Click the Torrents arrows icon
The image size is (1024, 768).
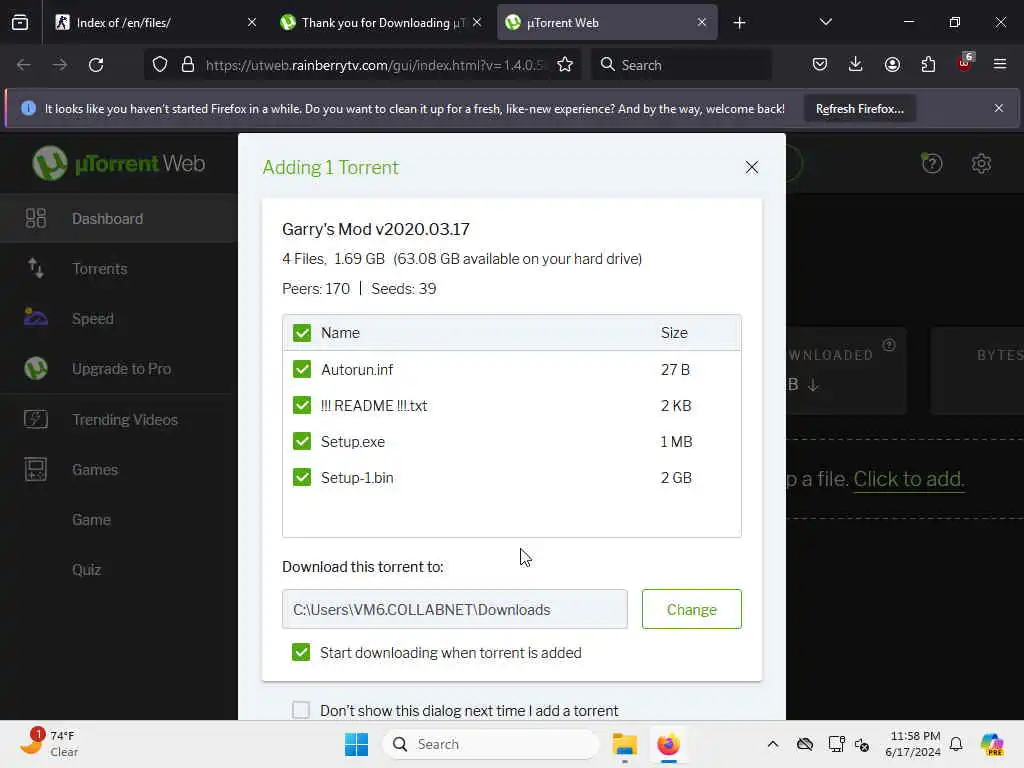point(35,268)
